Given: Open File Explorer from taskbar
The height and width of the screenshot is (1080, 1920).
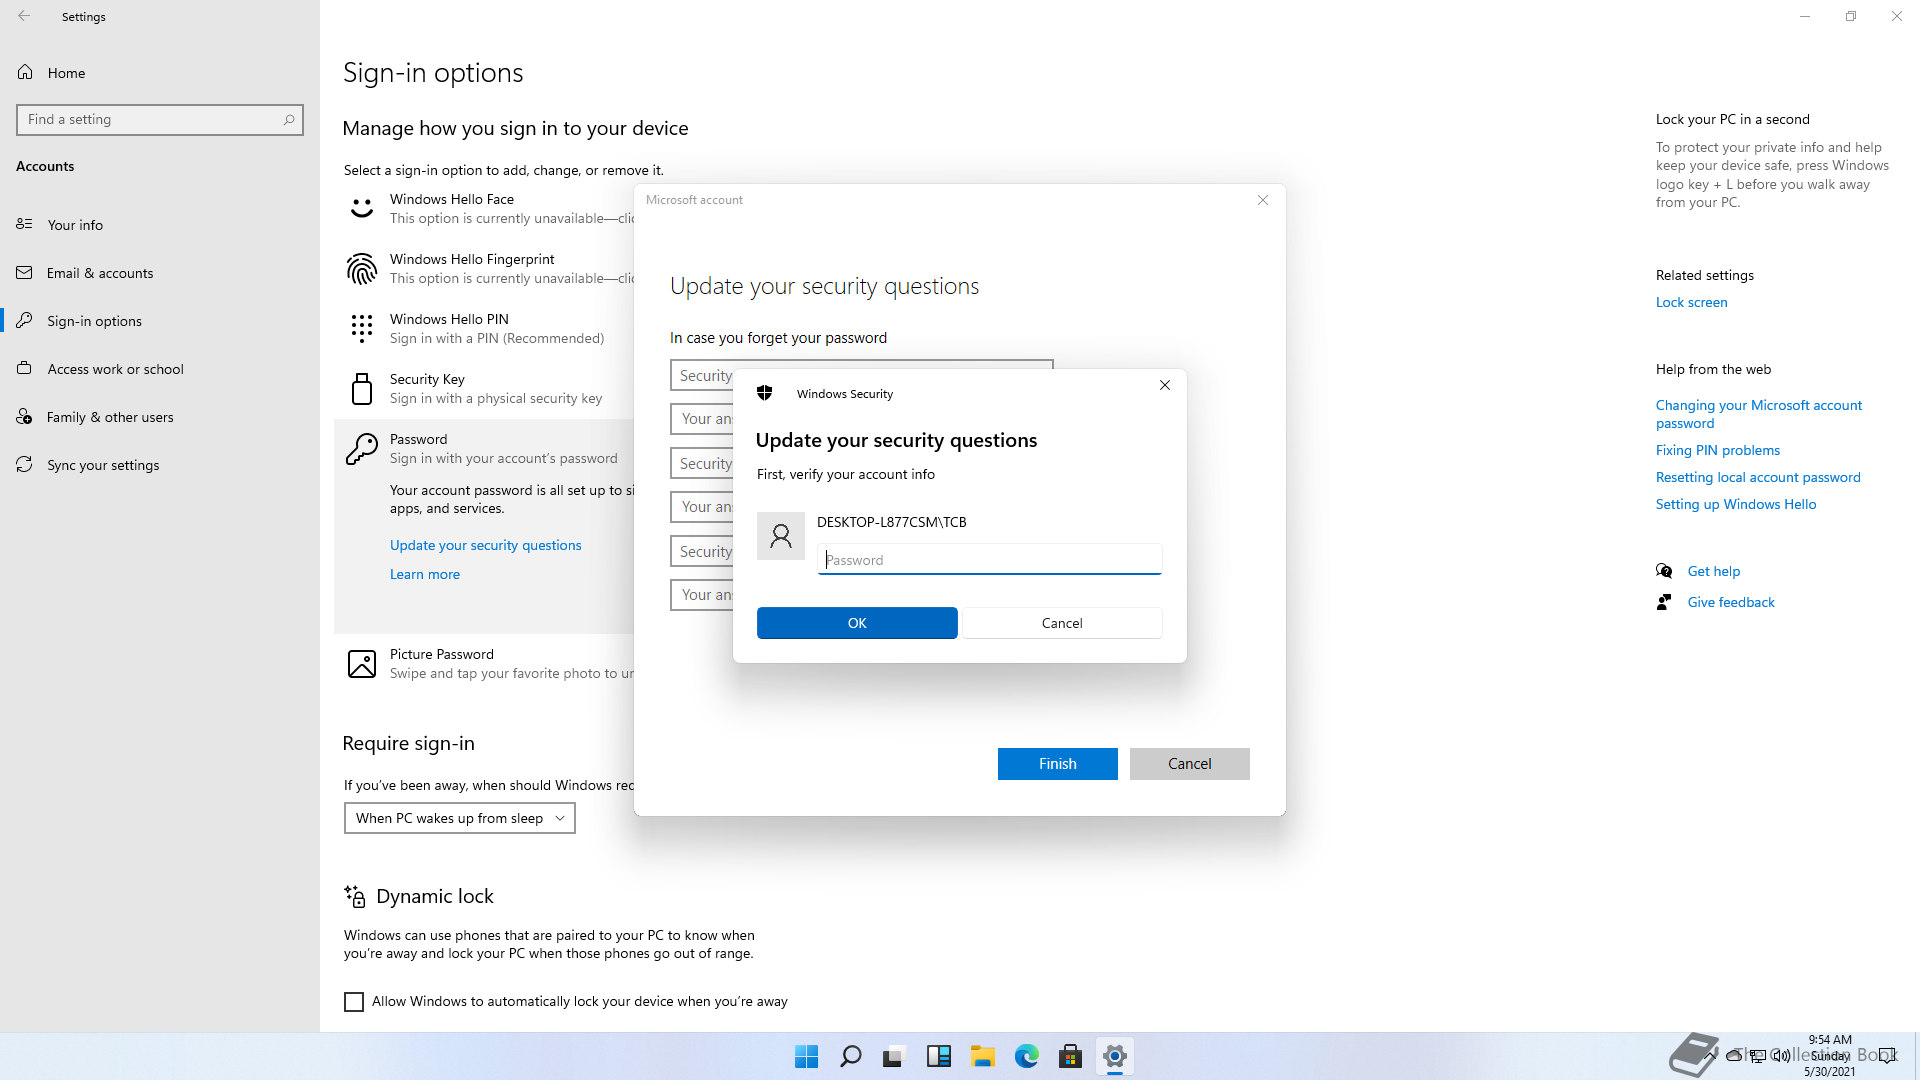Looking at the screenshot, I should pos(982,1056).
